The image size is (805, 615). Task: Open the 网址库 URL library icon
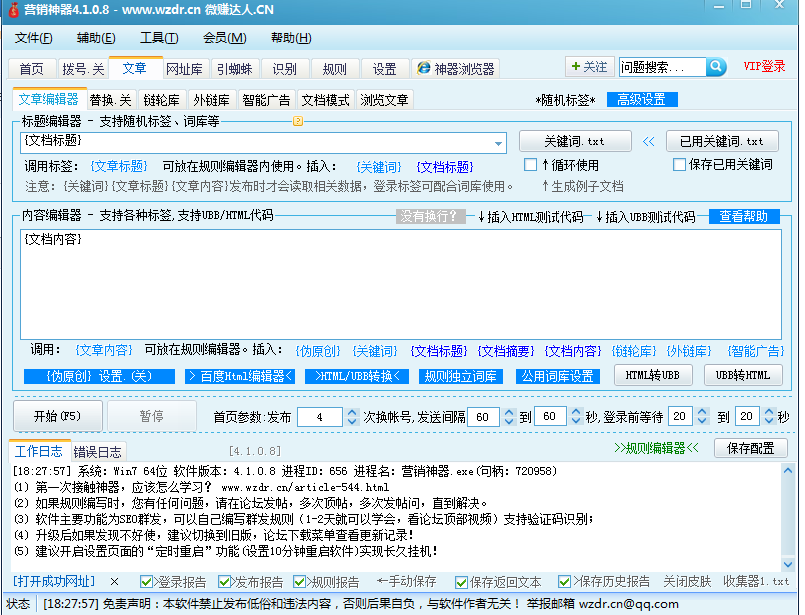[183, 68]
